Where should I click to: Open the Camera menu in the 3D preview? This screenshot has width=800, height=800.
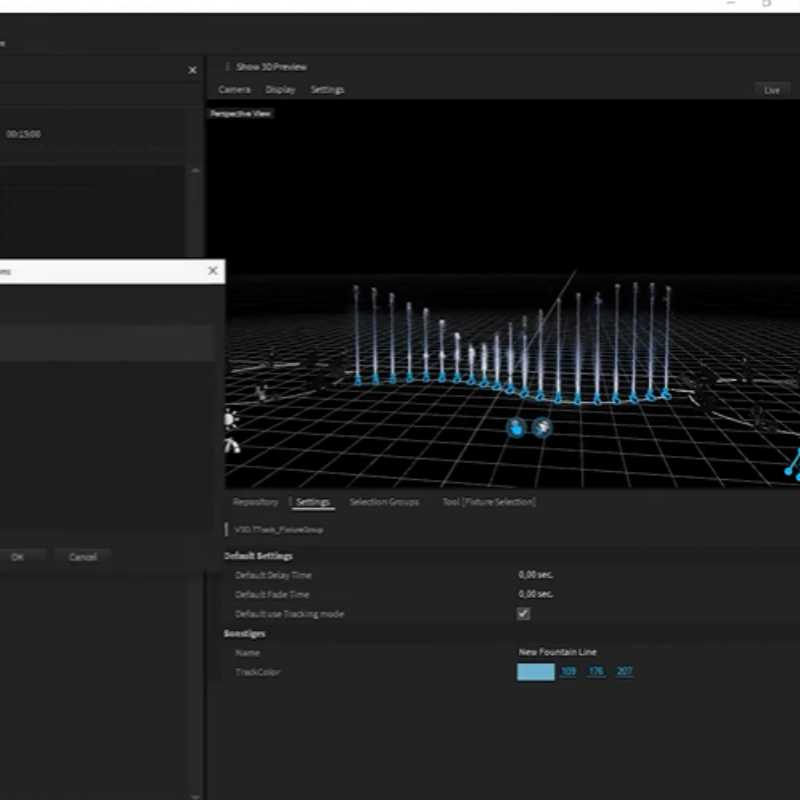tap(235, 90)
